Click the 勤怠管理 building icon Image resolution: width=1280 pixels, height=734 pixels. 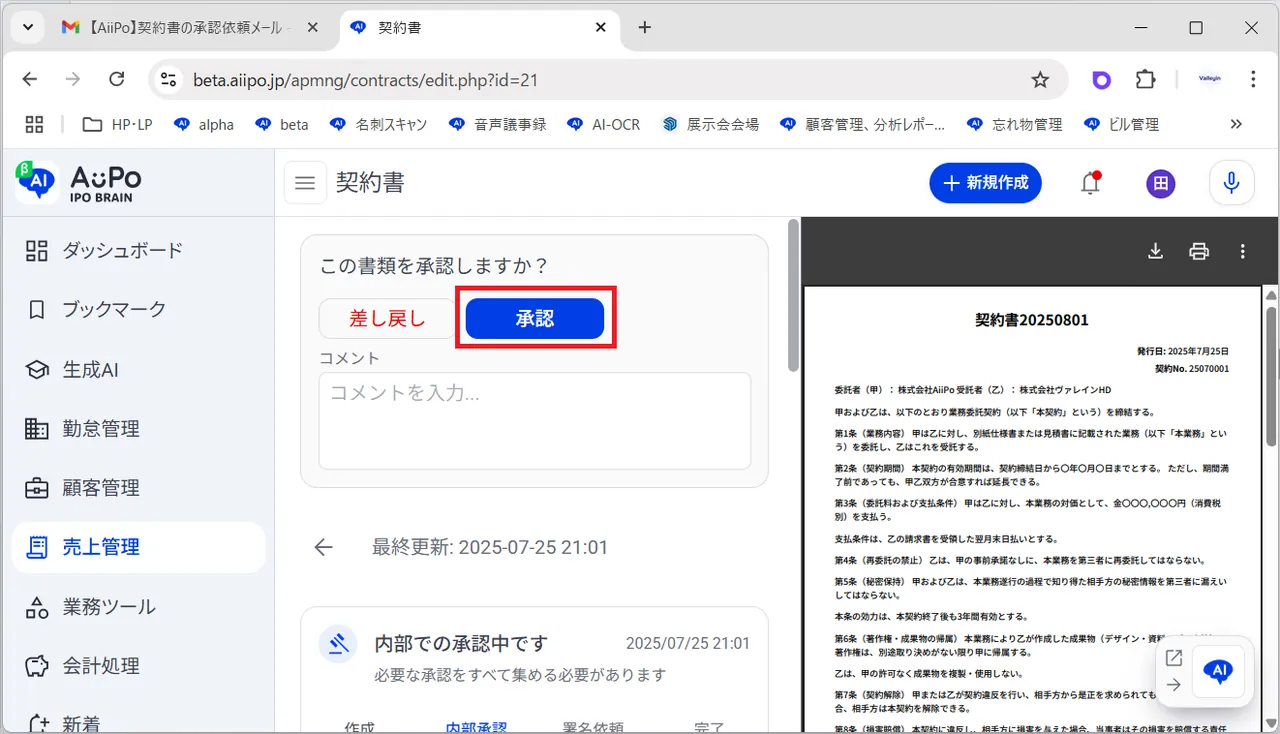(37, 429)
